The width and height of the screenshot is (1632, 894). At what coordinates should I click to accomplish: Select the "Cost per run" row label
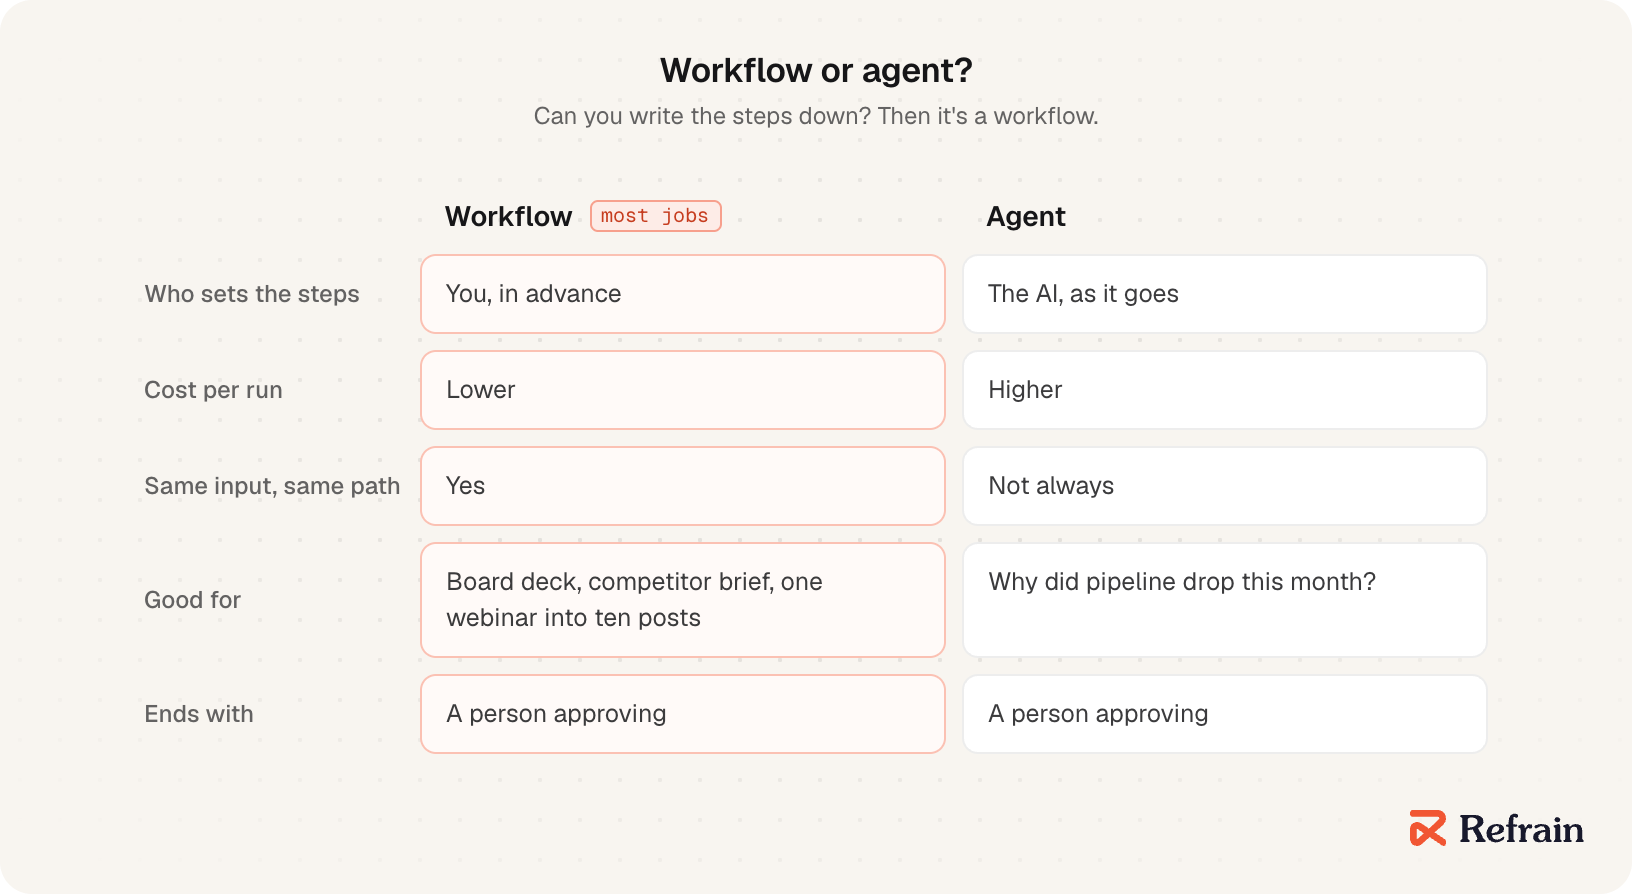(214, 390)
